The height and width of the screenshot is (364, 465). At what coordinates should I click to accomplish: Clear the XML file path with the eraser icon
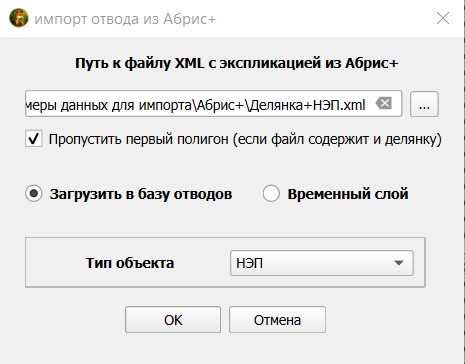tap(384, 103)
